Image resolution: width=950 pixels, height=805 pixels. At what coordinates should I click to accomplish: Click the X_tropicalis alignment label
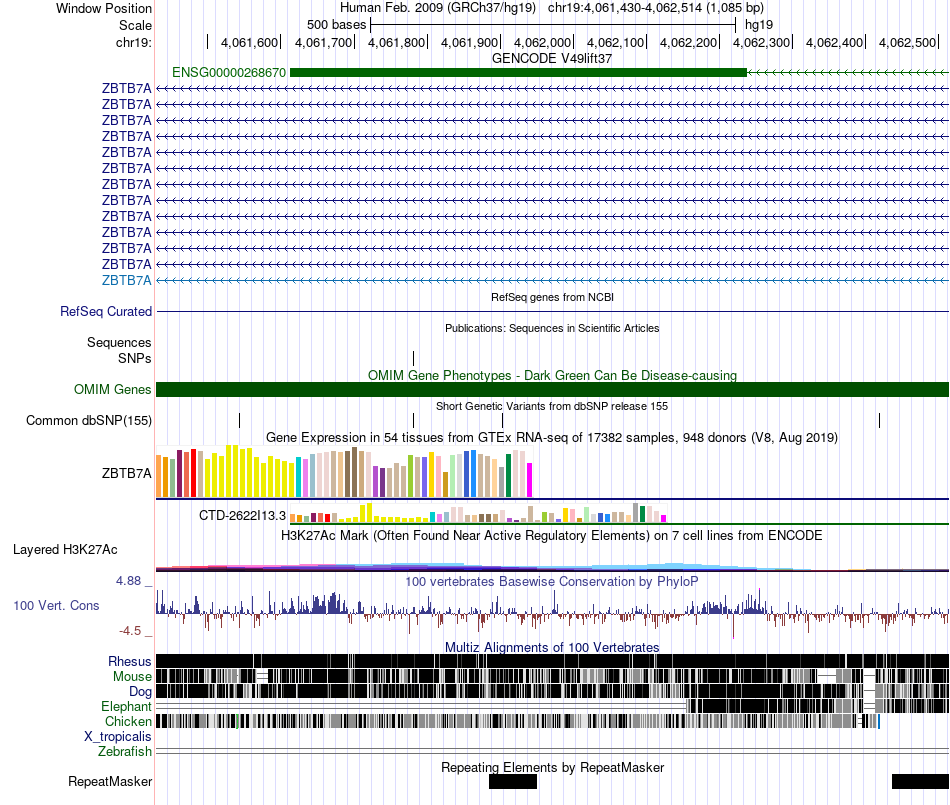pyautogui.click(x=118, y=736)
